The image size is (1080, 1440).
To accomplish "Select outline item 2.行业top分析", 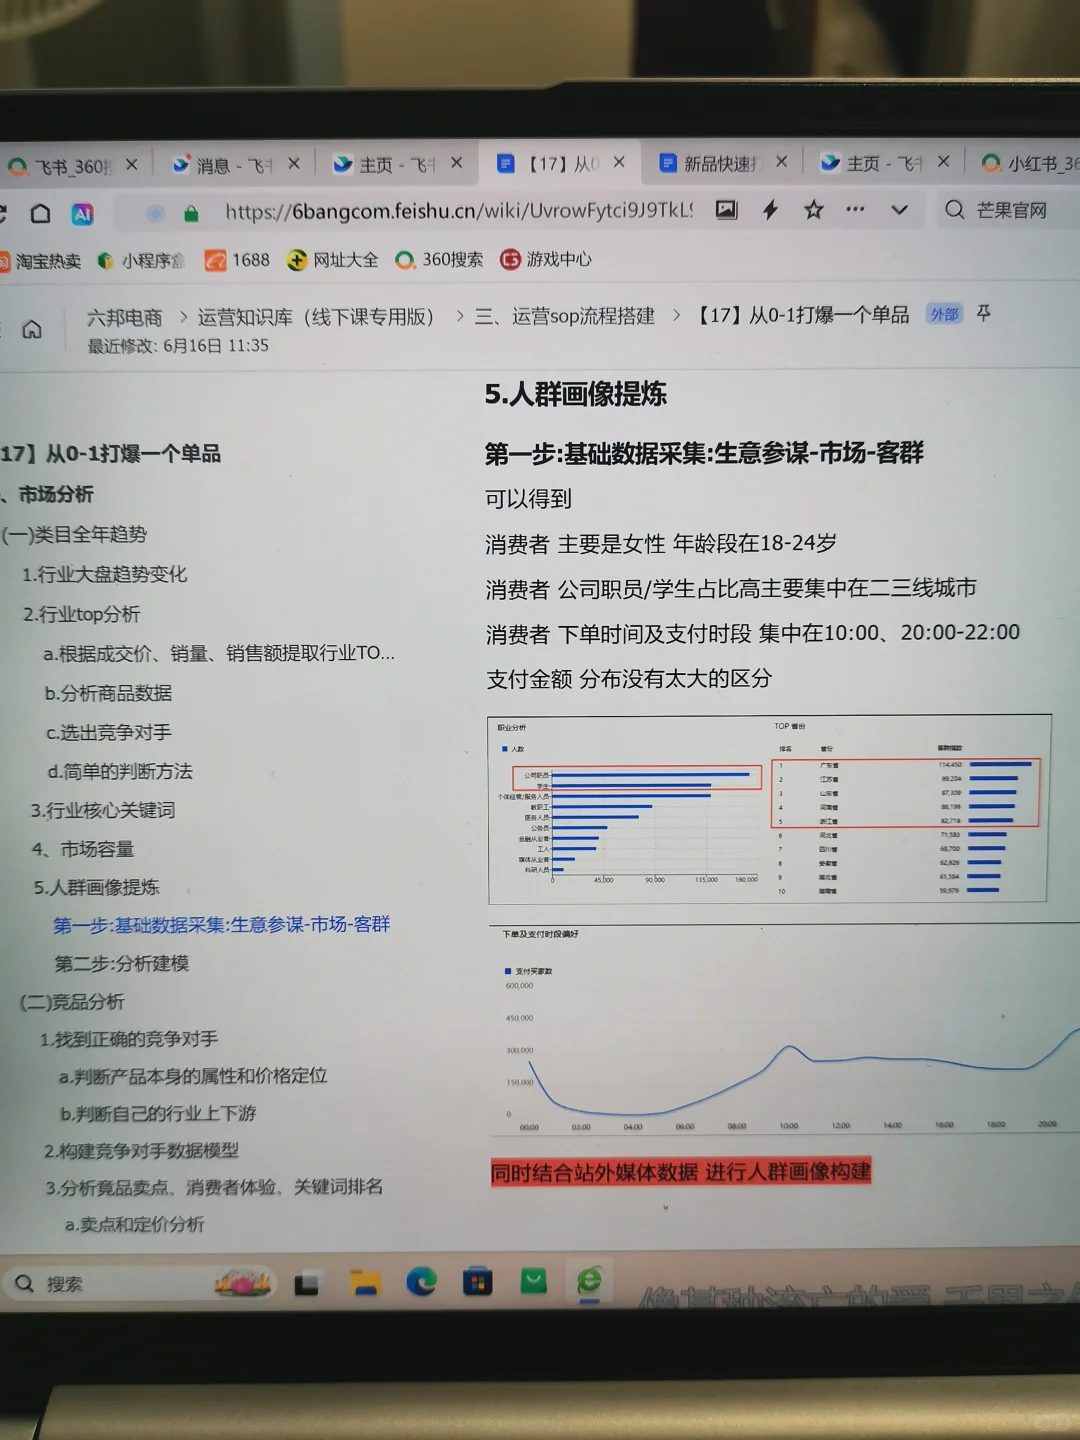I will pyautogui.click(x=82, y=614).
